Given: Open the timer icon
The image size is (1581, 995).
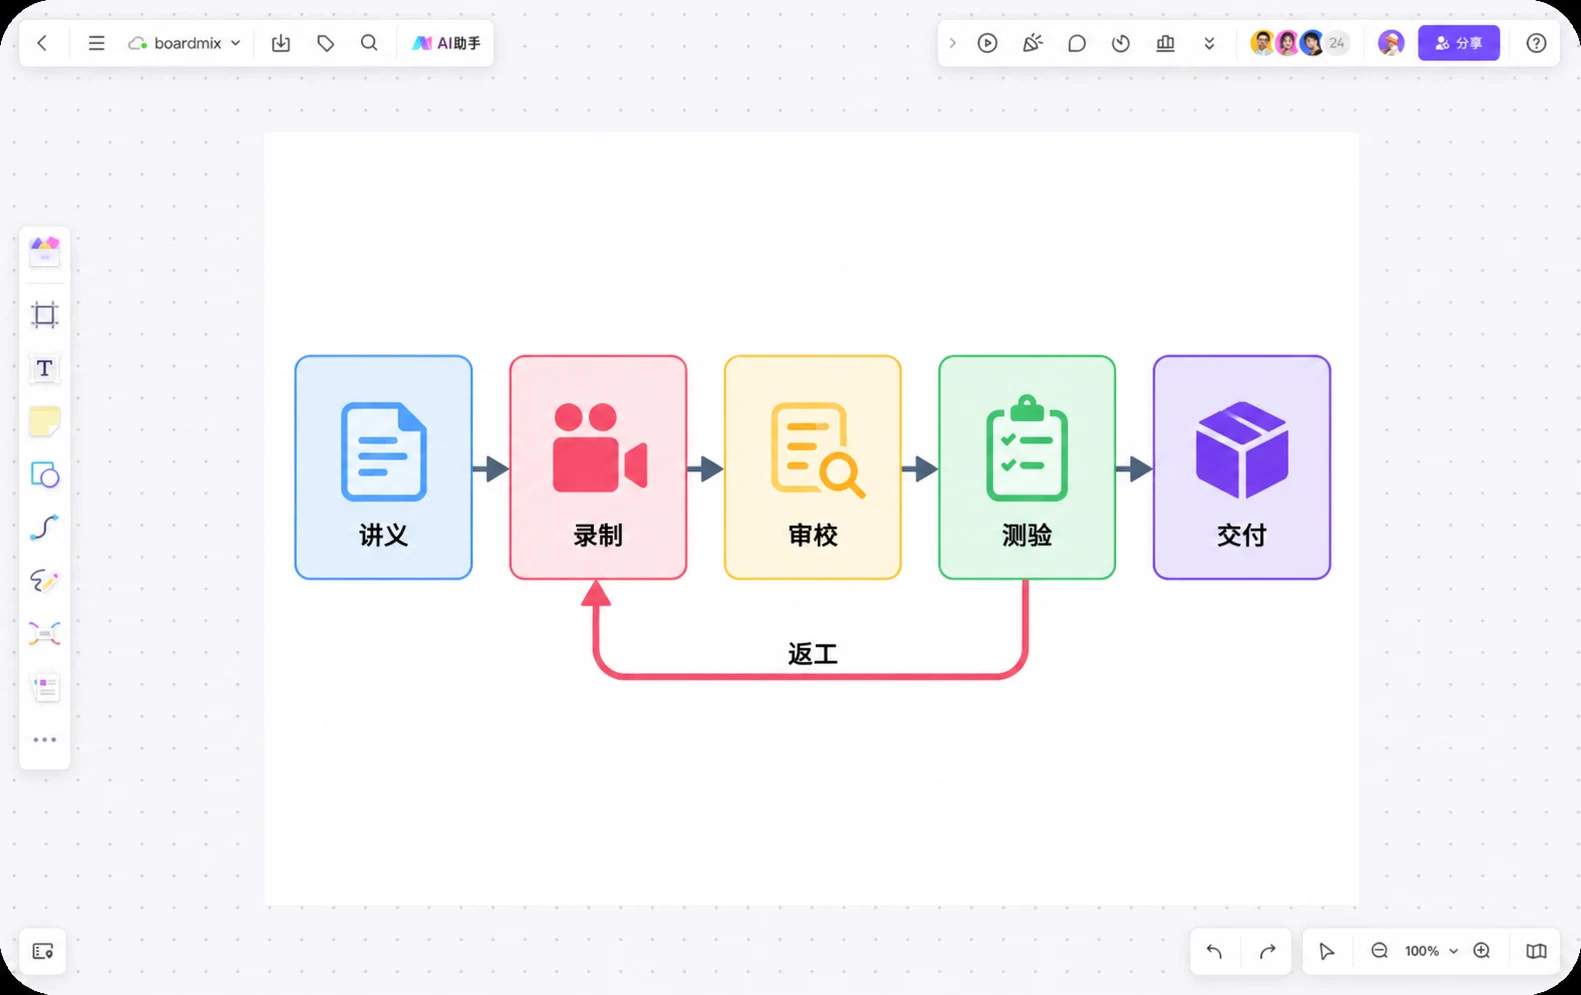Looking at the screenshot, I should point(1121,43).
